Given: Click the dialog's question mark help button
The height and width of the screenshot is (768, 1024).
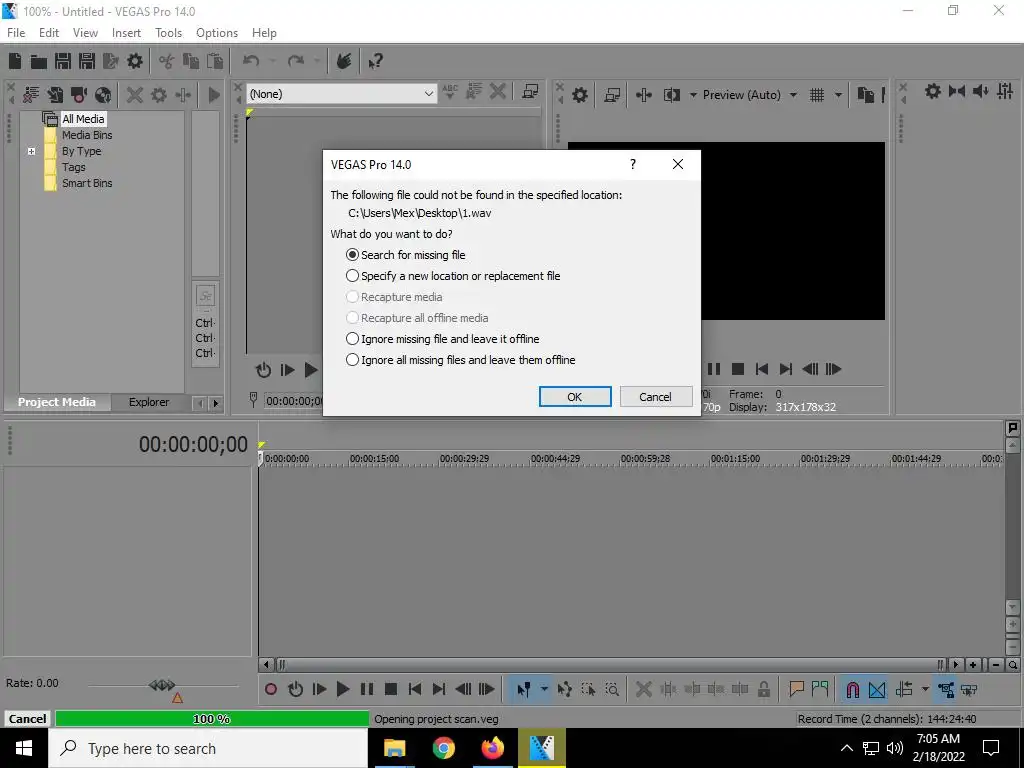Looking at the screenshot, I should tap(632, 164).
